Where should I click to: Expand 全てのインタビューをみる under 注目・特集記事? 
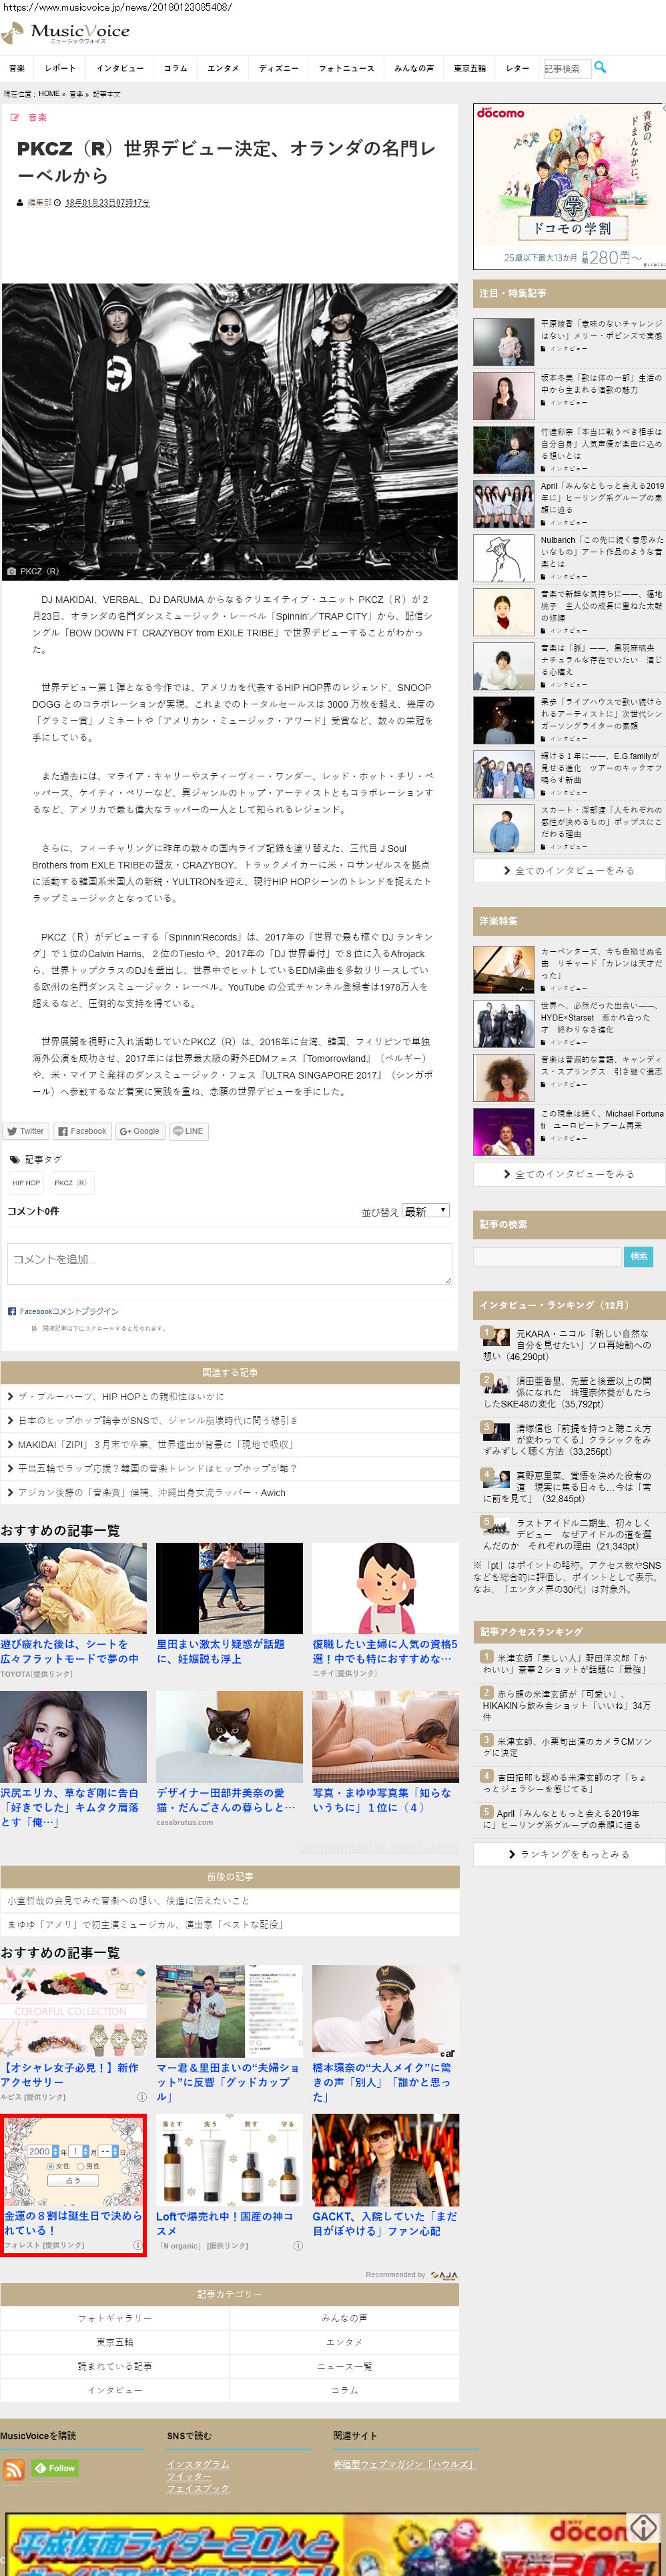pos(569,871)
